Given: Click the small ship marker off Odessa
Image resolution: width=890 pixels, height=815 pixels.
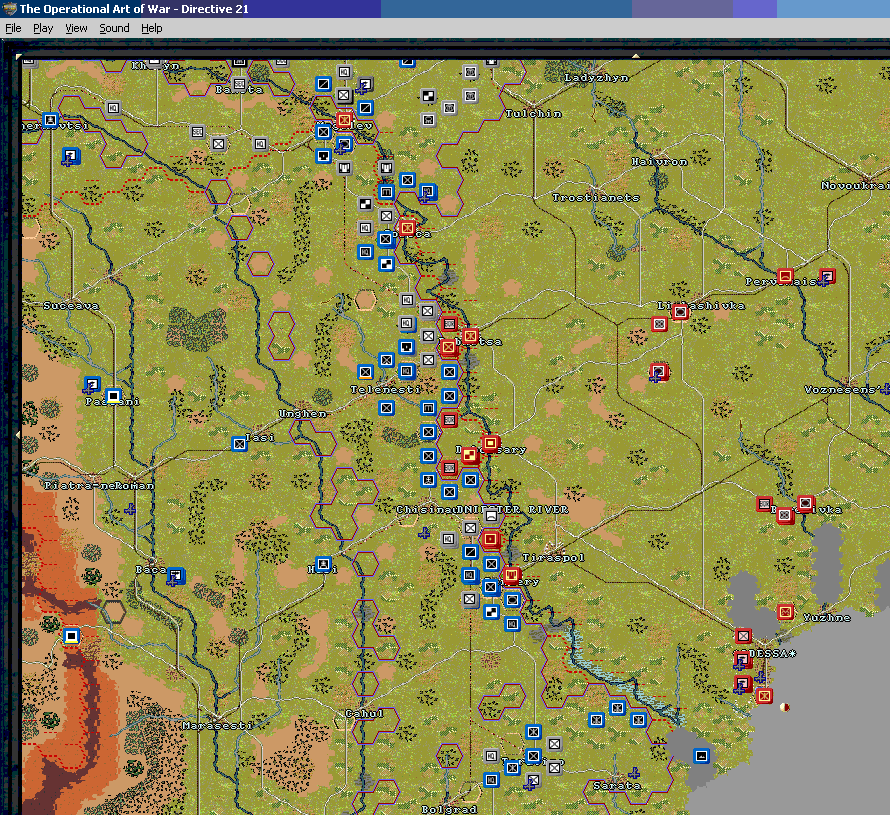Looking at the screenshot, I should pyautogui.click(x=785, y=707).
